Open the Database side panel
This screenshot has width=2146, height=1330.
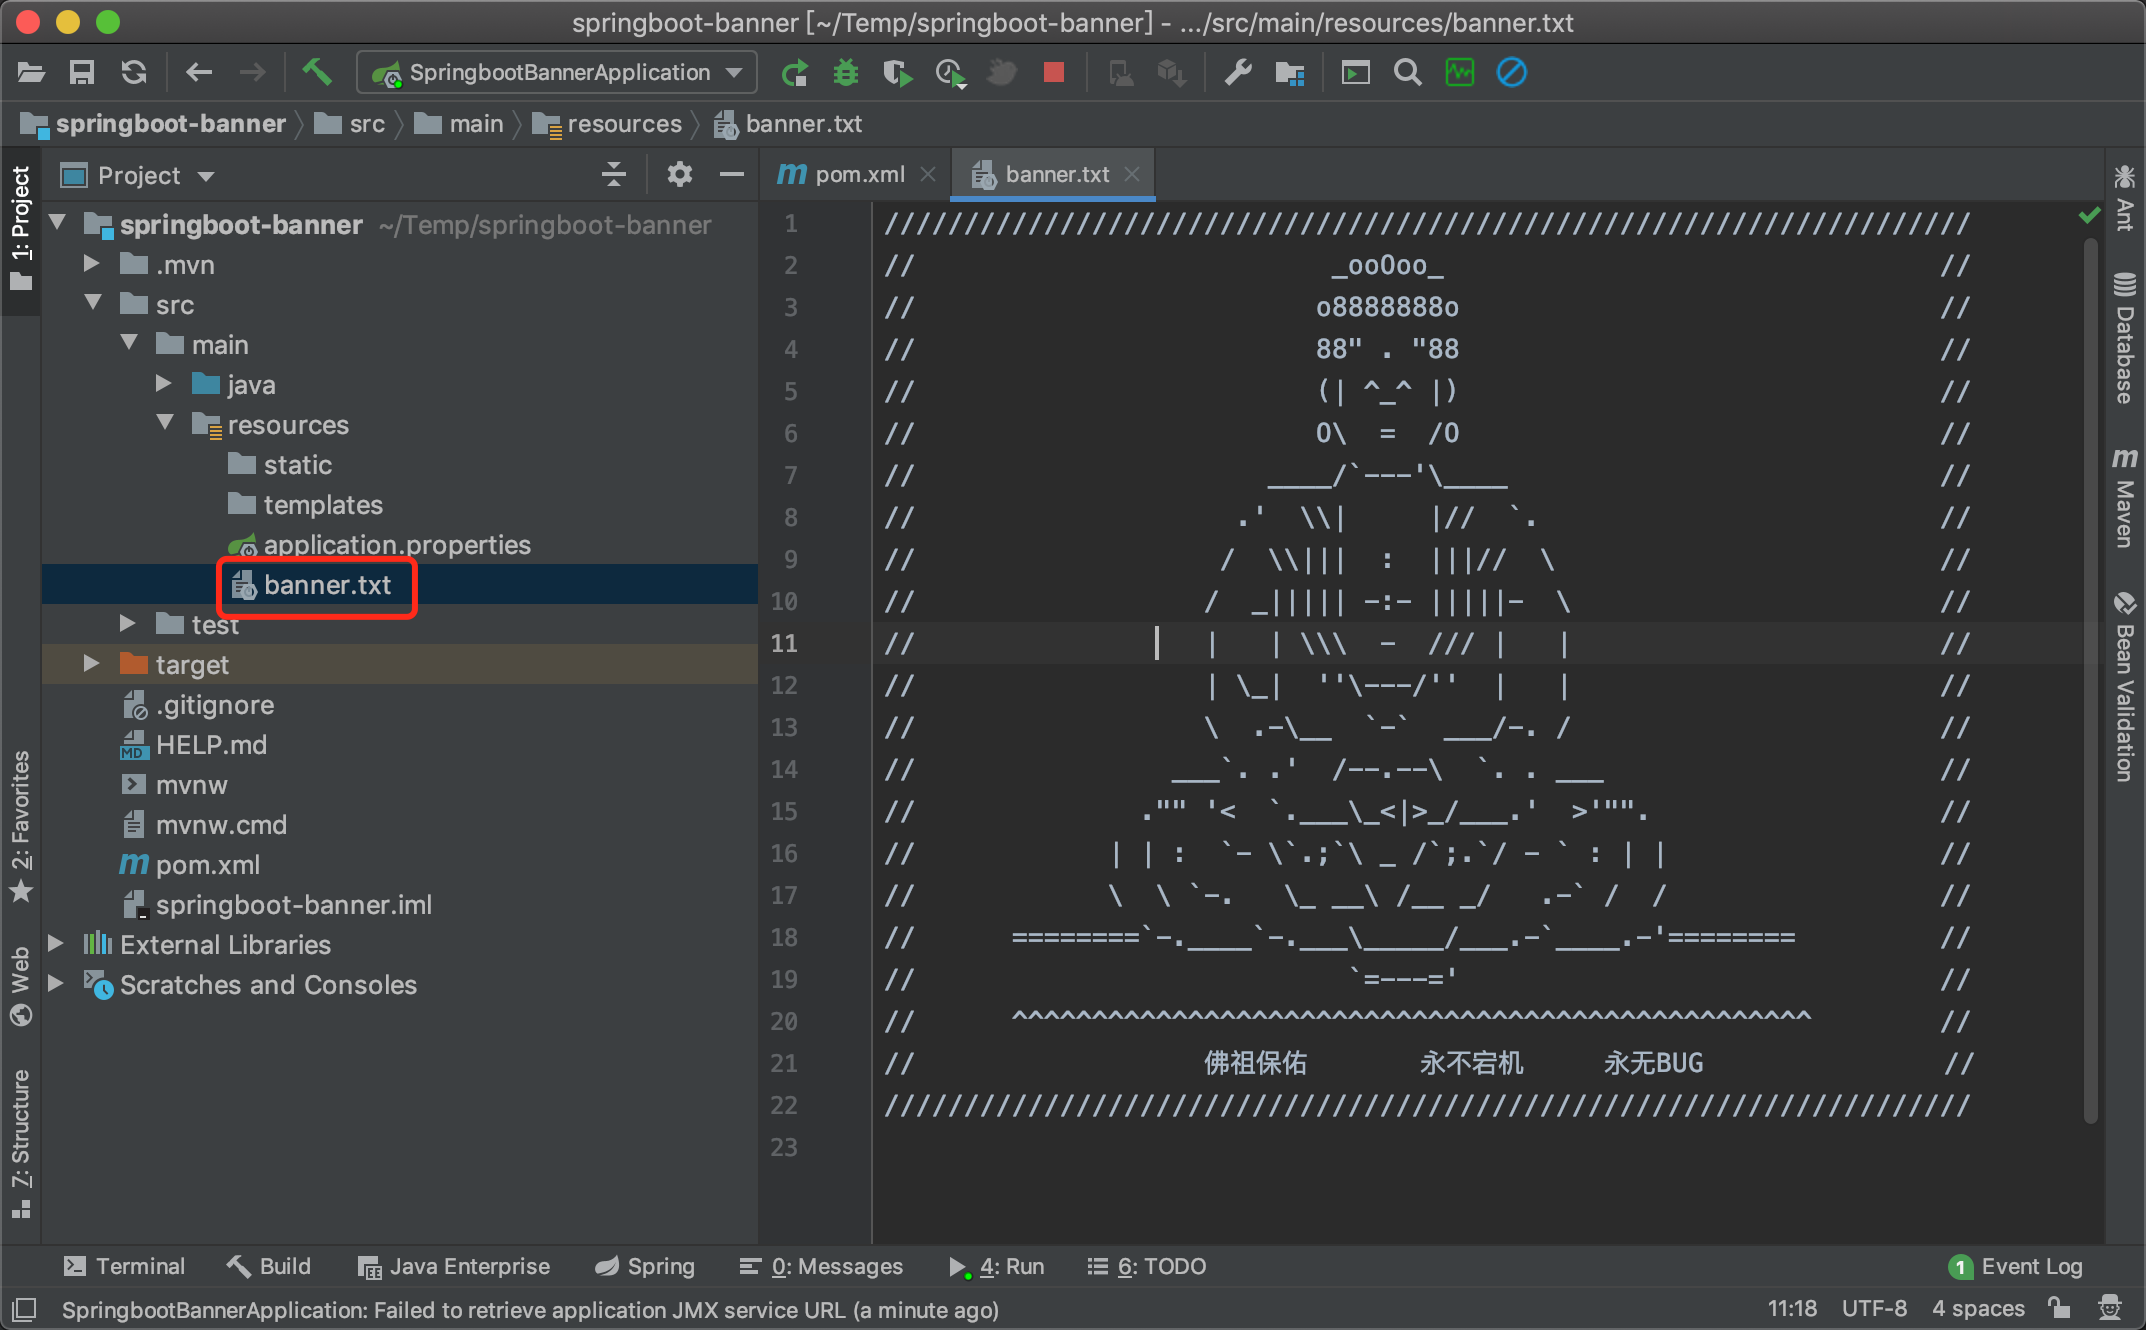pyautogui.click(x=2125, y=337)
